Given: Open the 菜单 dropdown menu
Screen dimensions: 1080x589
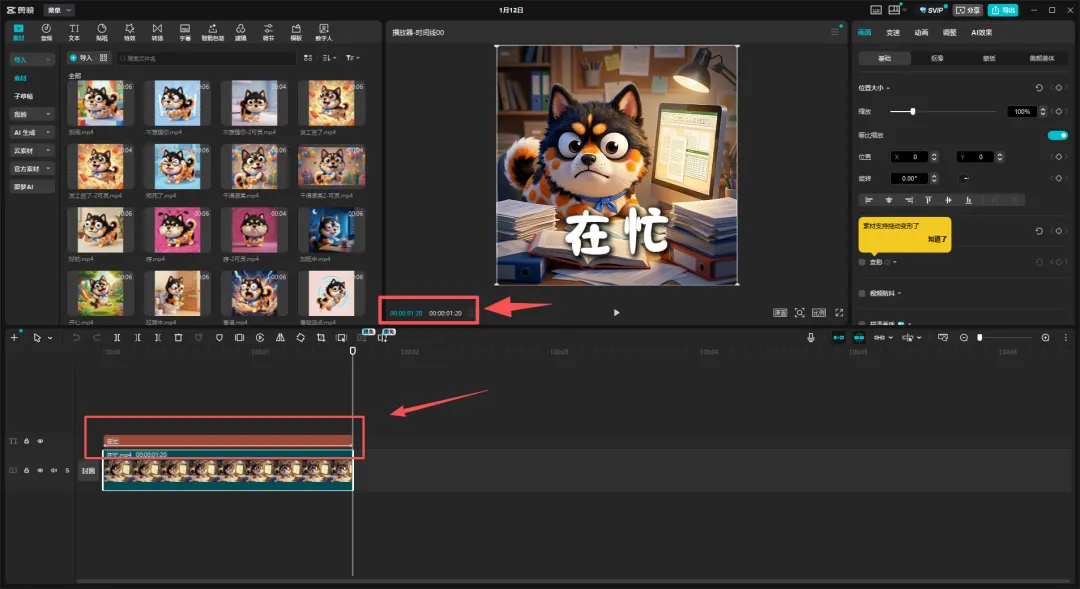Looking at the screenshot, I should pos(59,10).
